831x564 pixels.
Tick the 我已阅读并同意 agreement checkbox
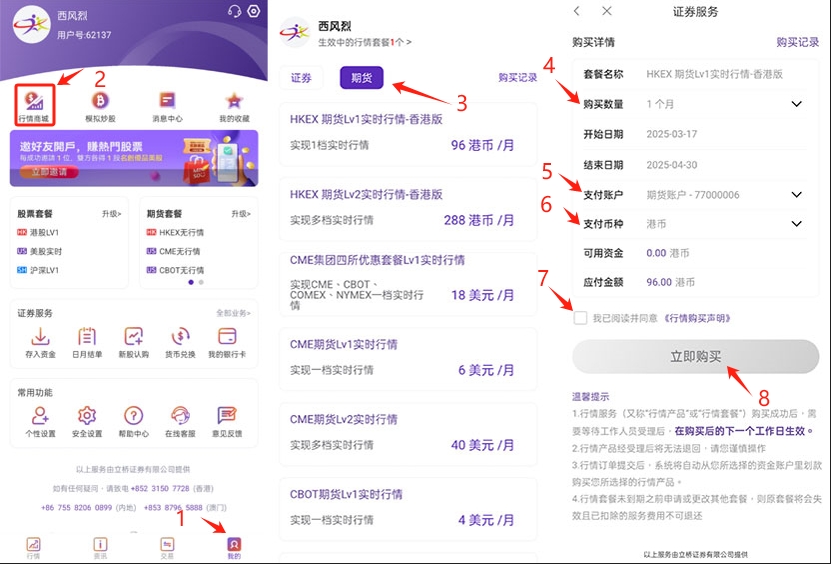[x=580, y=318]
